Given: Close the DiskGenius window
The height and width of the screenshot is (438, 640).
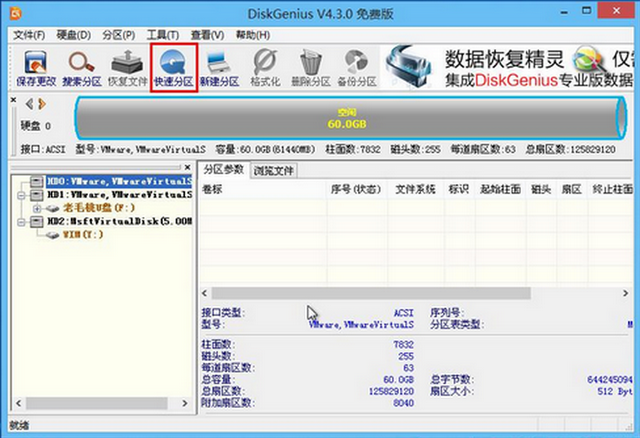Looking at the screenshot, I should pos(616,11).
